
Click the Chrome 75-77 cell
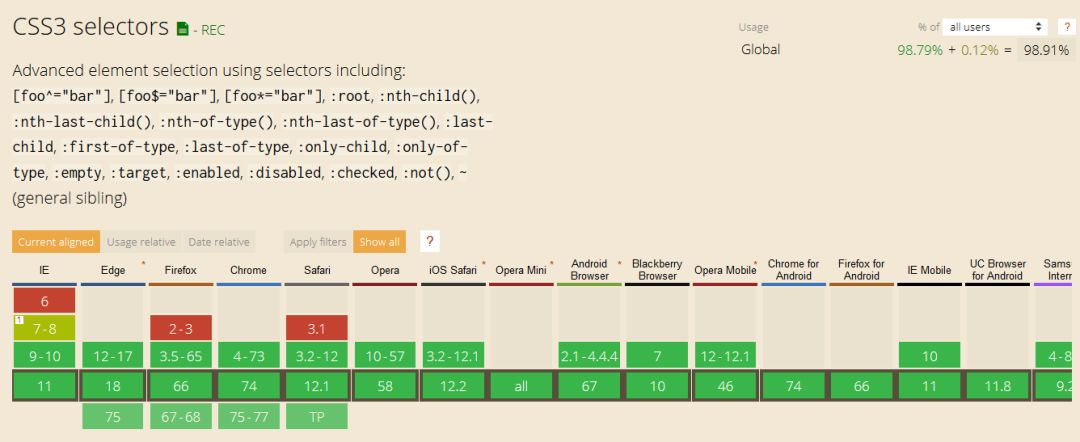point(249,417)
